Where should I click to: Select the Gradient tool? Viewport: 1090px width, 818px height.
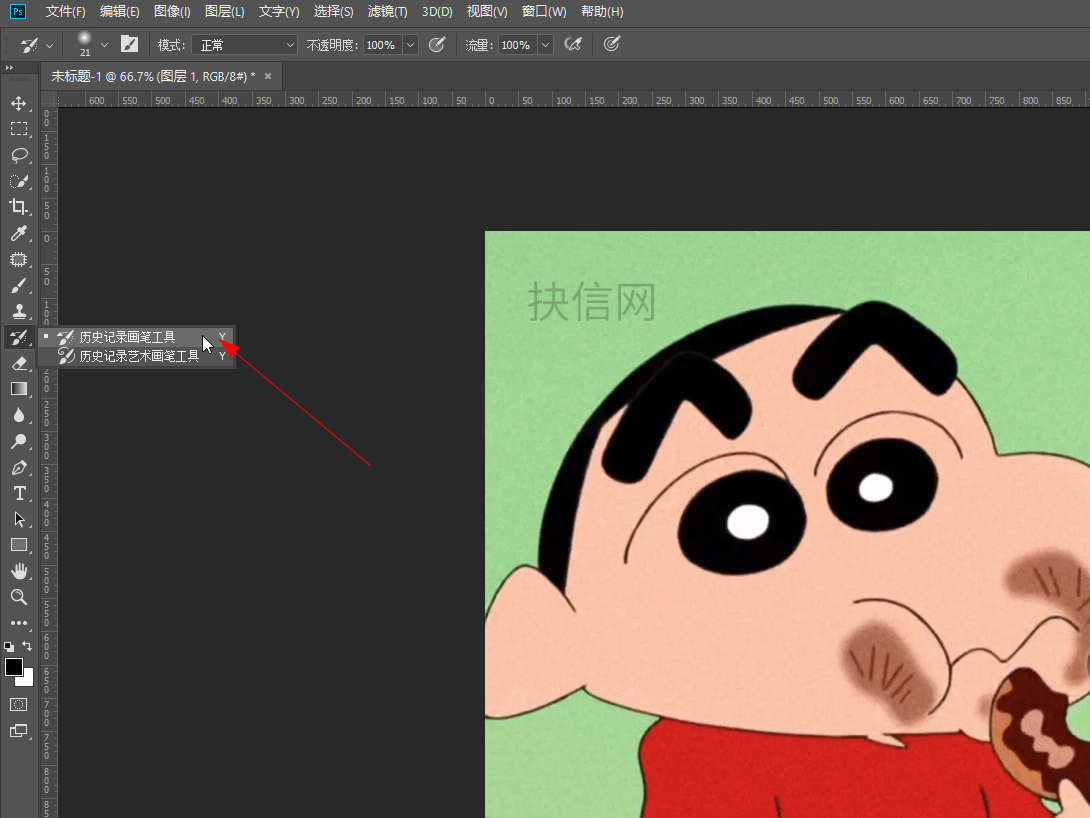tap(19, 389)
